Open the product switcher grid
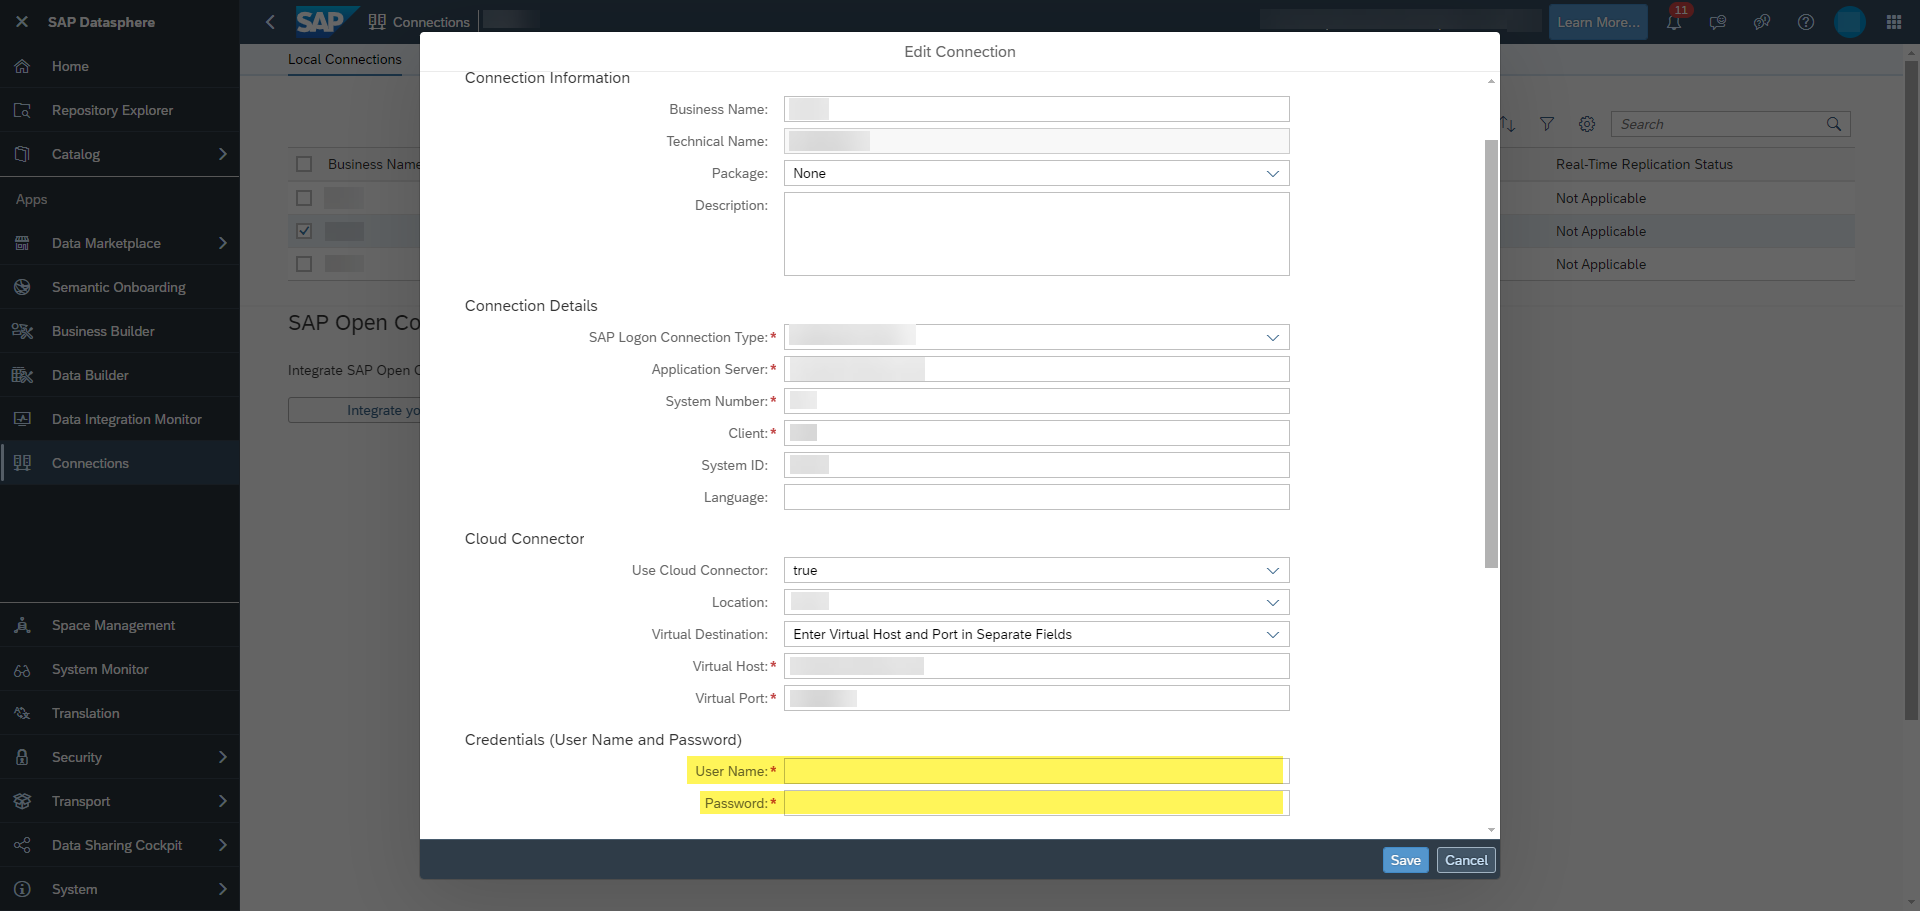The image size is (1920, 911). pyautogui.click(x=1894, y=22)
